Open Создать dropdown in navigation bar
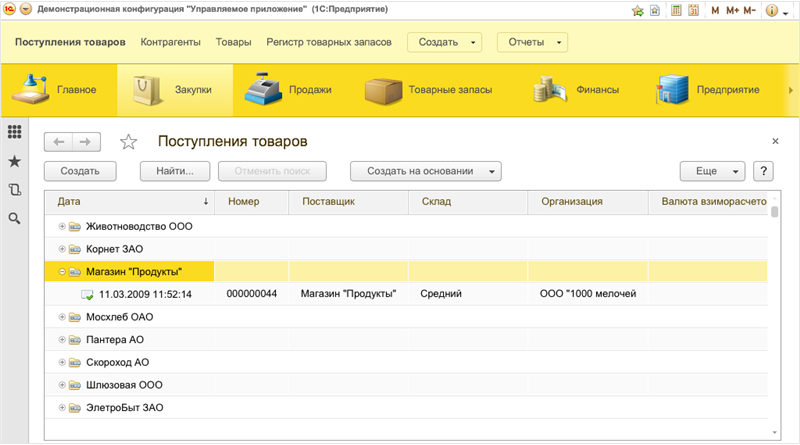Screen dimensions: 800x445 [444, 42]
